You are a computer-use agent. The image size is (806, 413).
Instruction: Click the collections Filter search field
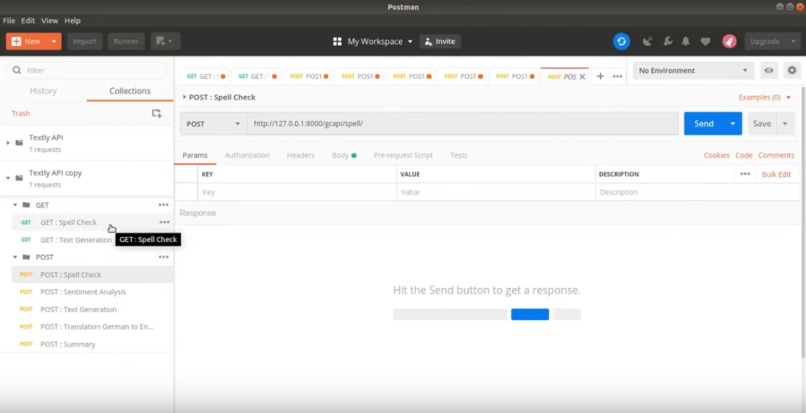88,70
